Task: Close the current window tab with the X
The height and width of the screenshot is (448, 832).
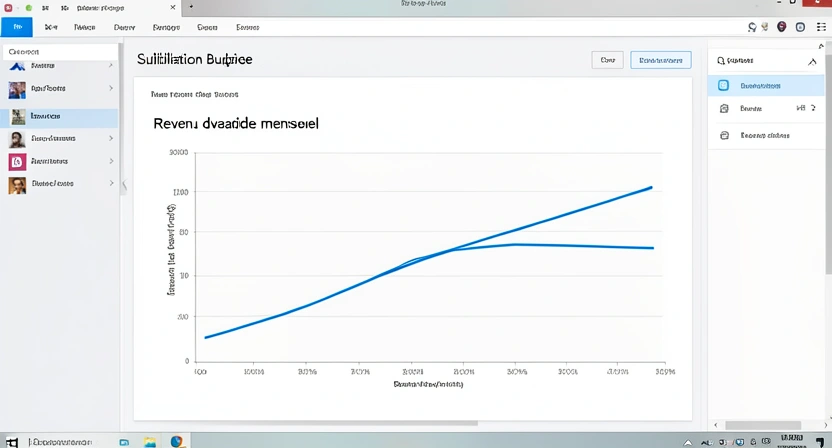Action: [x=172, y=7]
